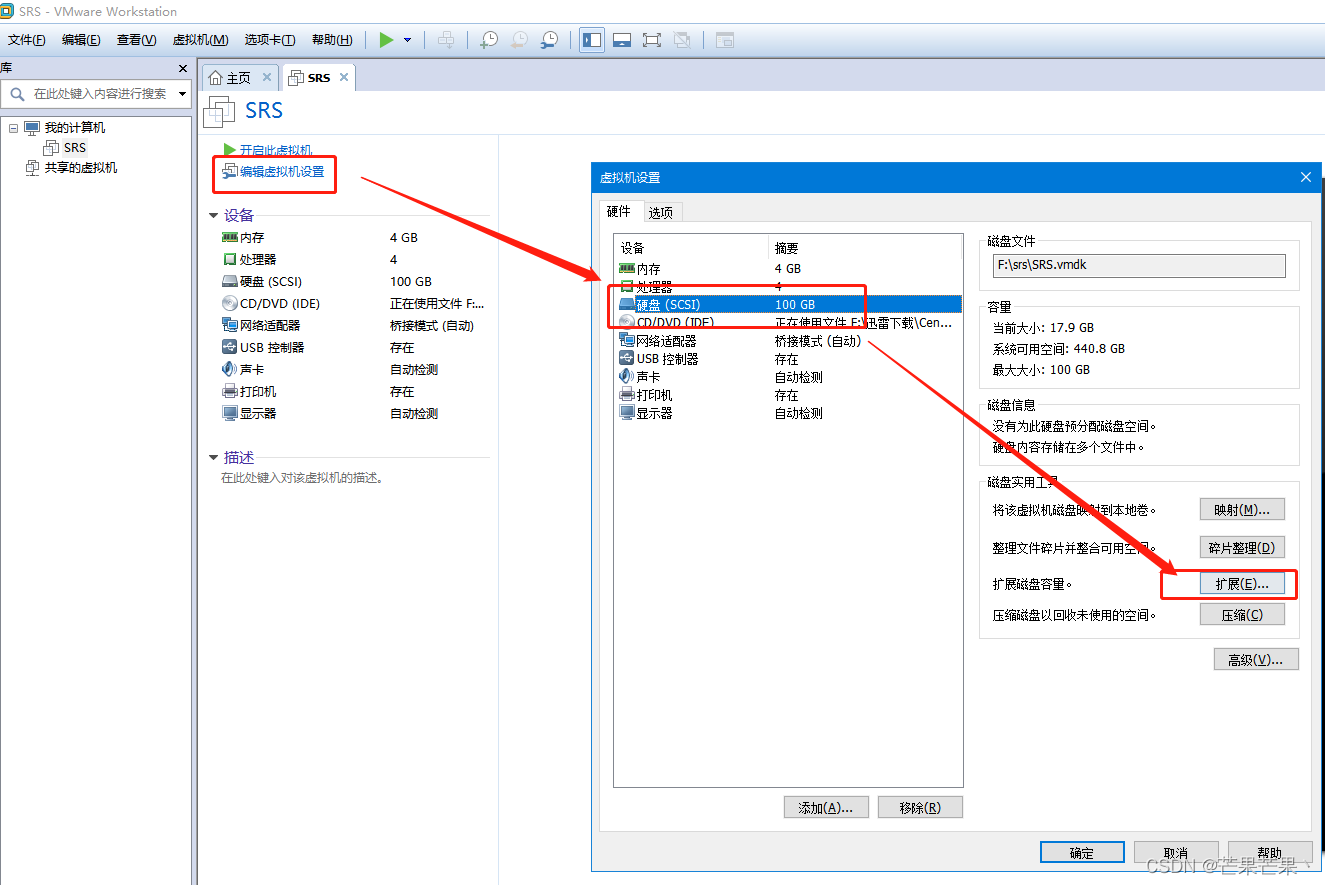Open the power options dropdown arrow

click(x=407, y=40)
